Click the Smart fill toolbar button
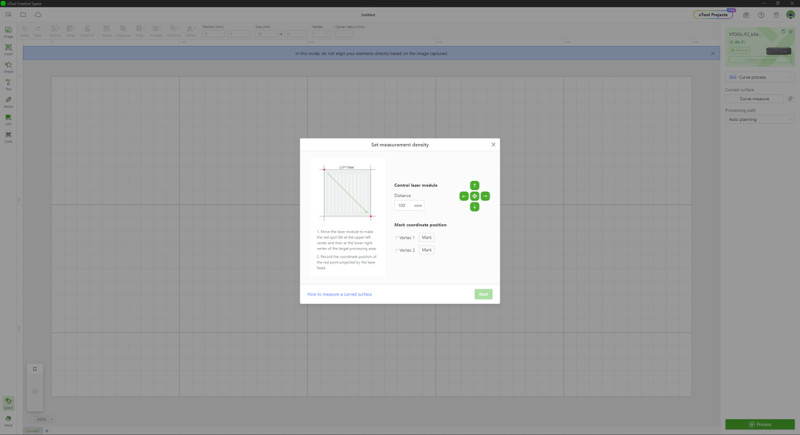Viewport: 800px width, 435px height. coord(87,31)
